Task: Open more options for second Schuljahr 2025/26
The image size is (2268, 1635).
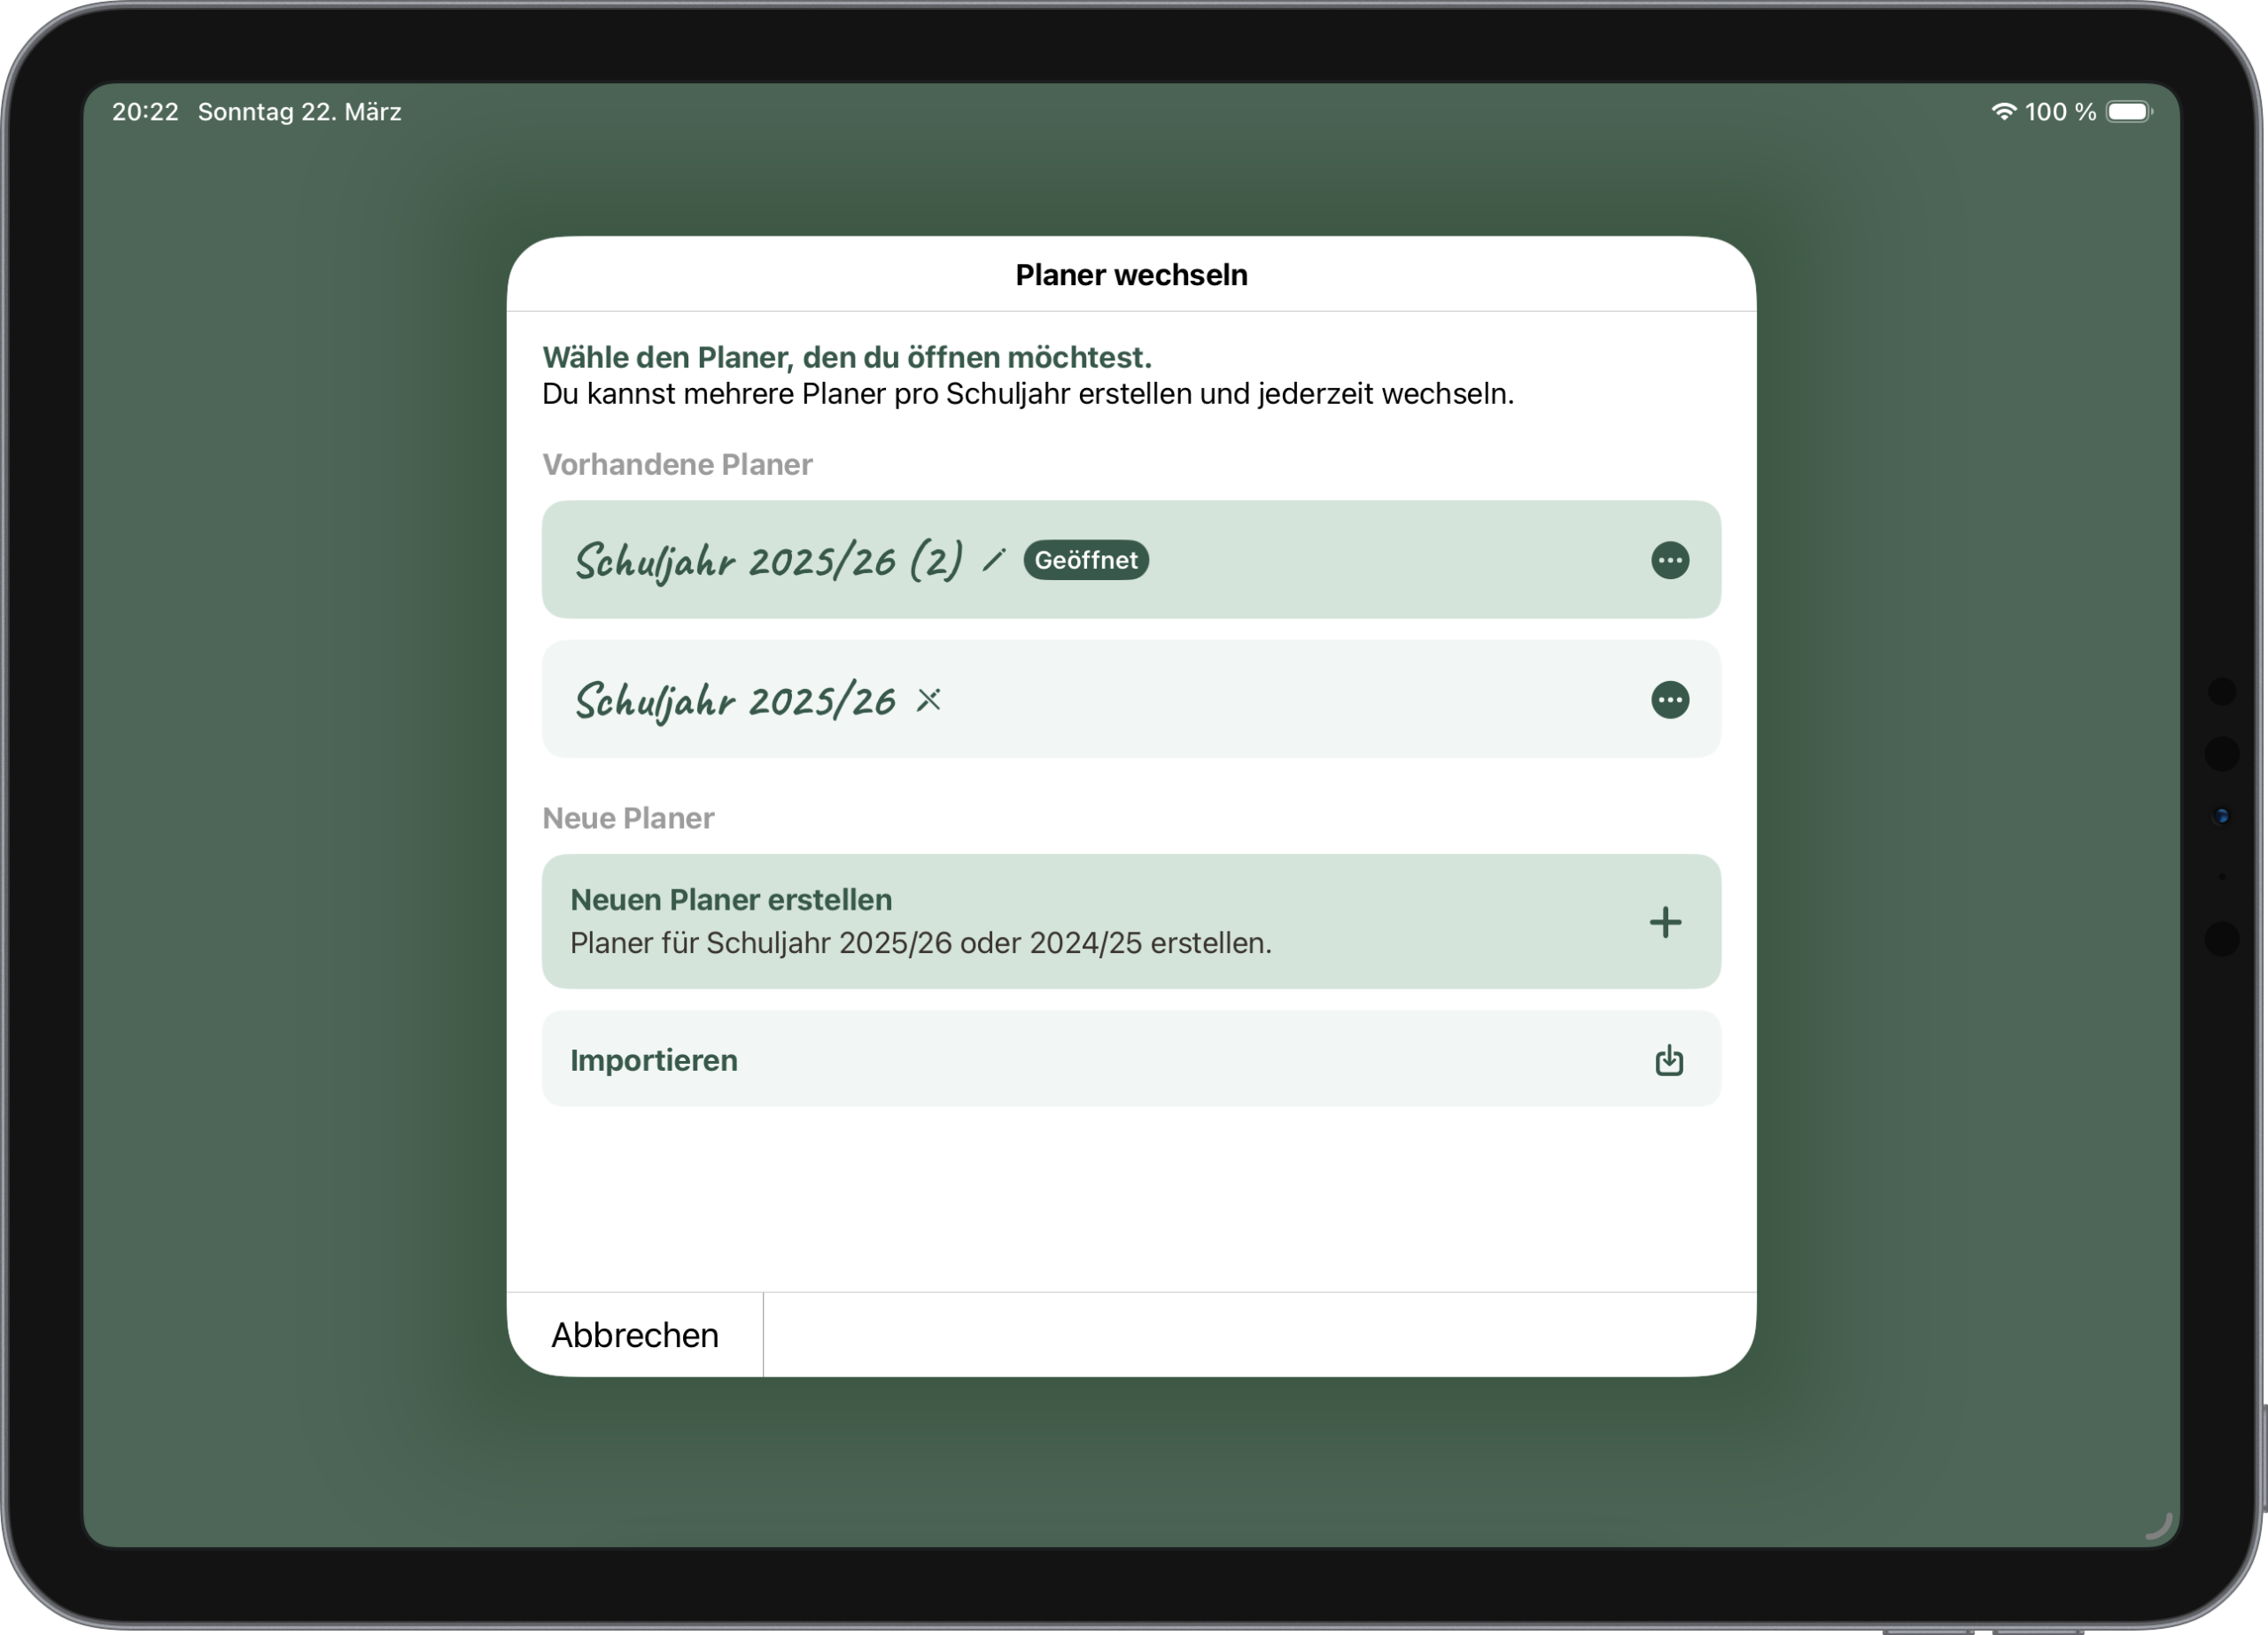Action: (x=1669, y=699)
